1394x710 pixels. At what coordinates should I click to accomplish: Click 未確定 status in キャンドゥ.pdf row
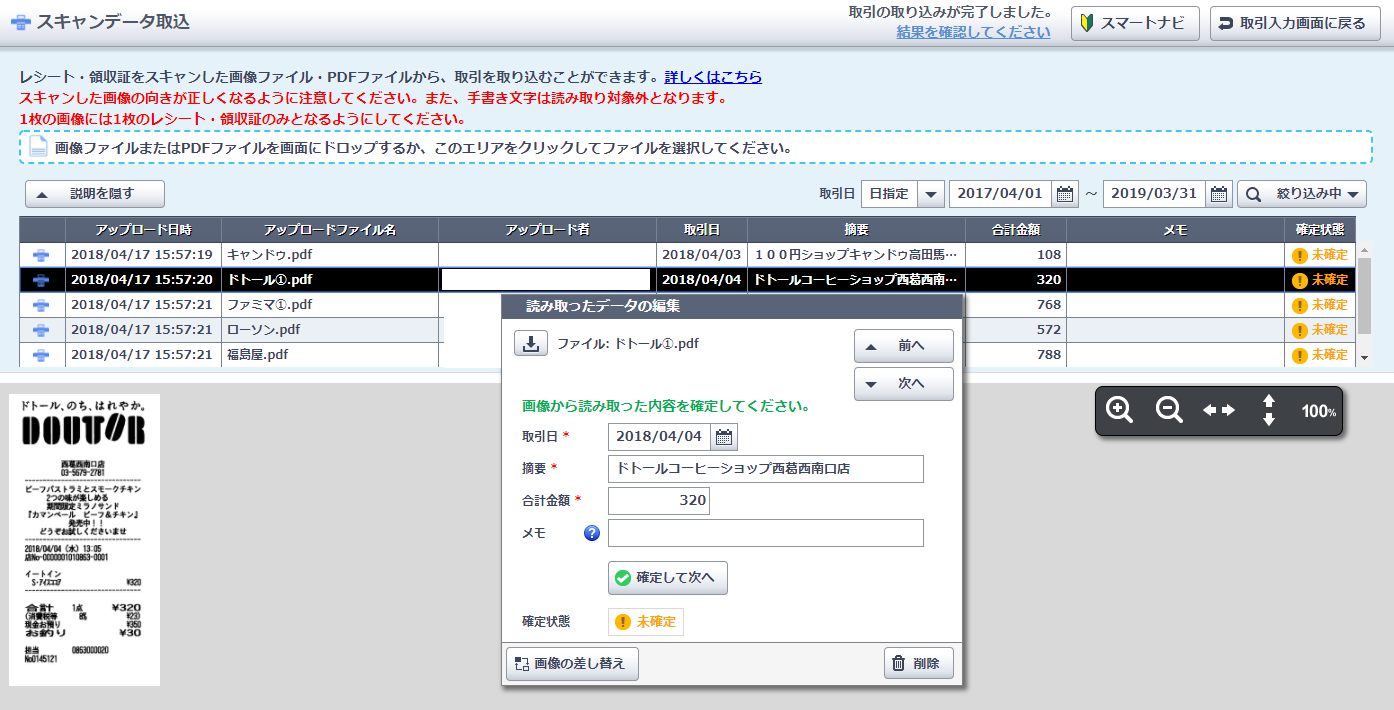point(1320,255)
